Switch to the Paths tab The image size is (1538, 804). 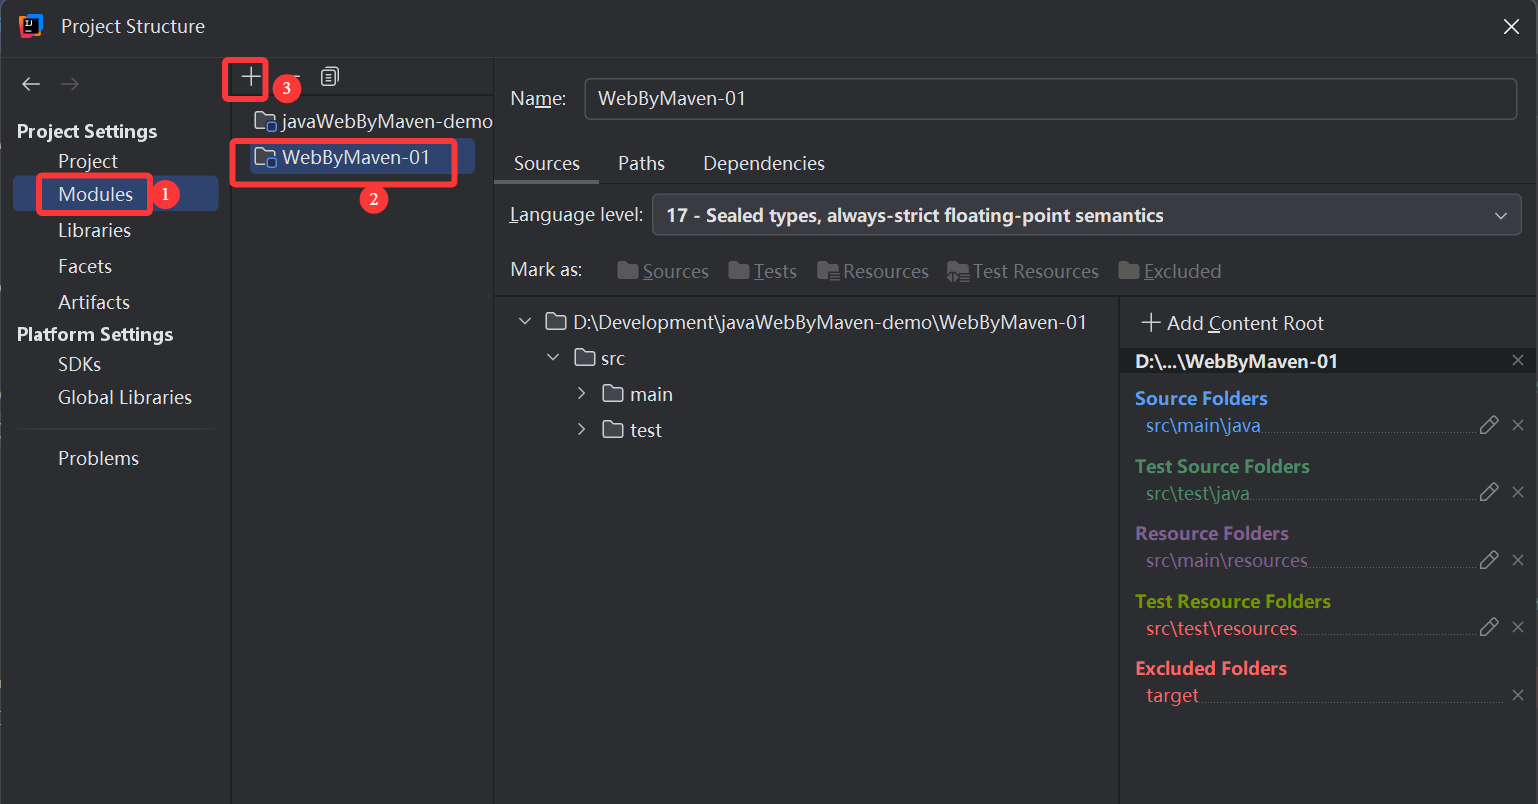point(641,163)
